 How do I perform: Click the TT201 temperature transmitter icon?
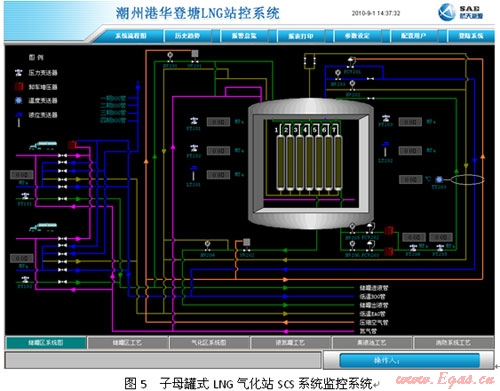(x=439, y=180)
